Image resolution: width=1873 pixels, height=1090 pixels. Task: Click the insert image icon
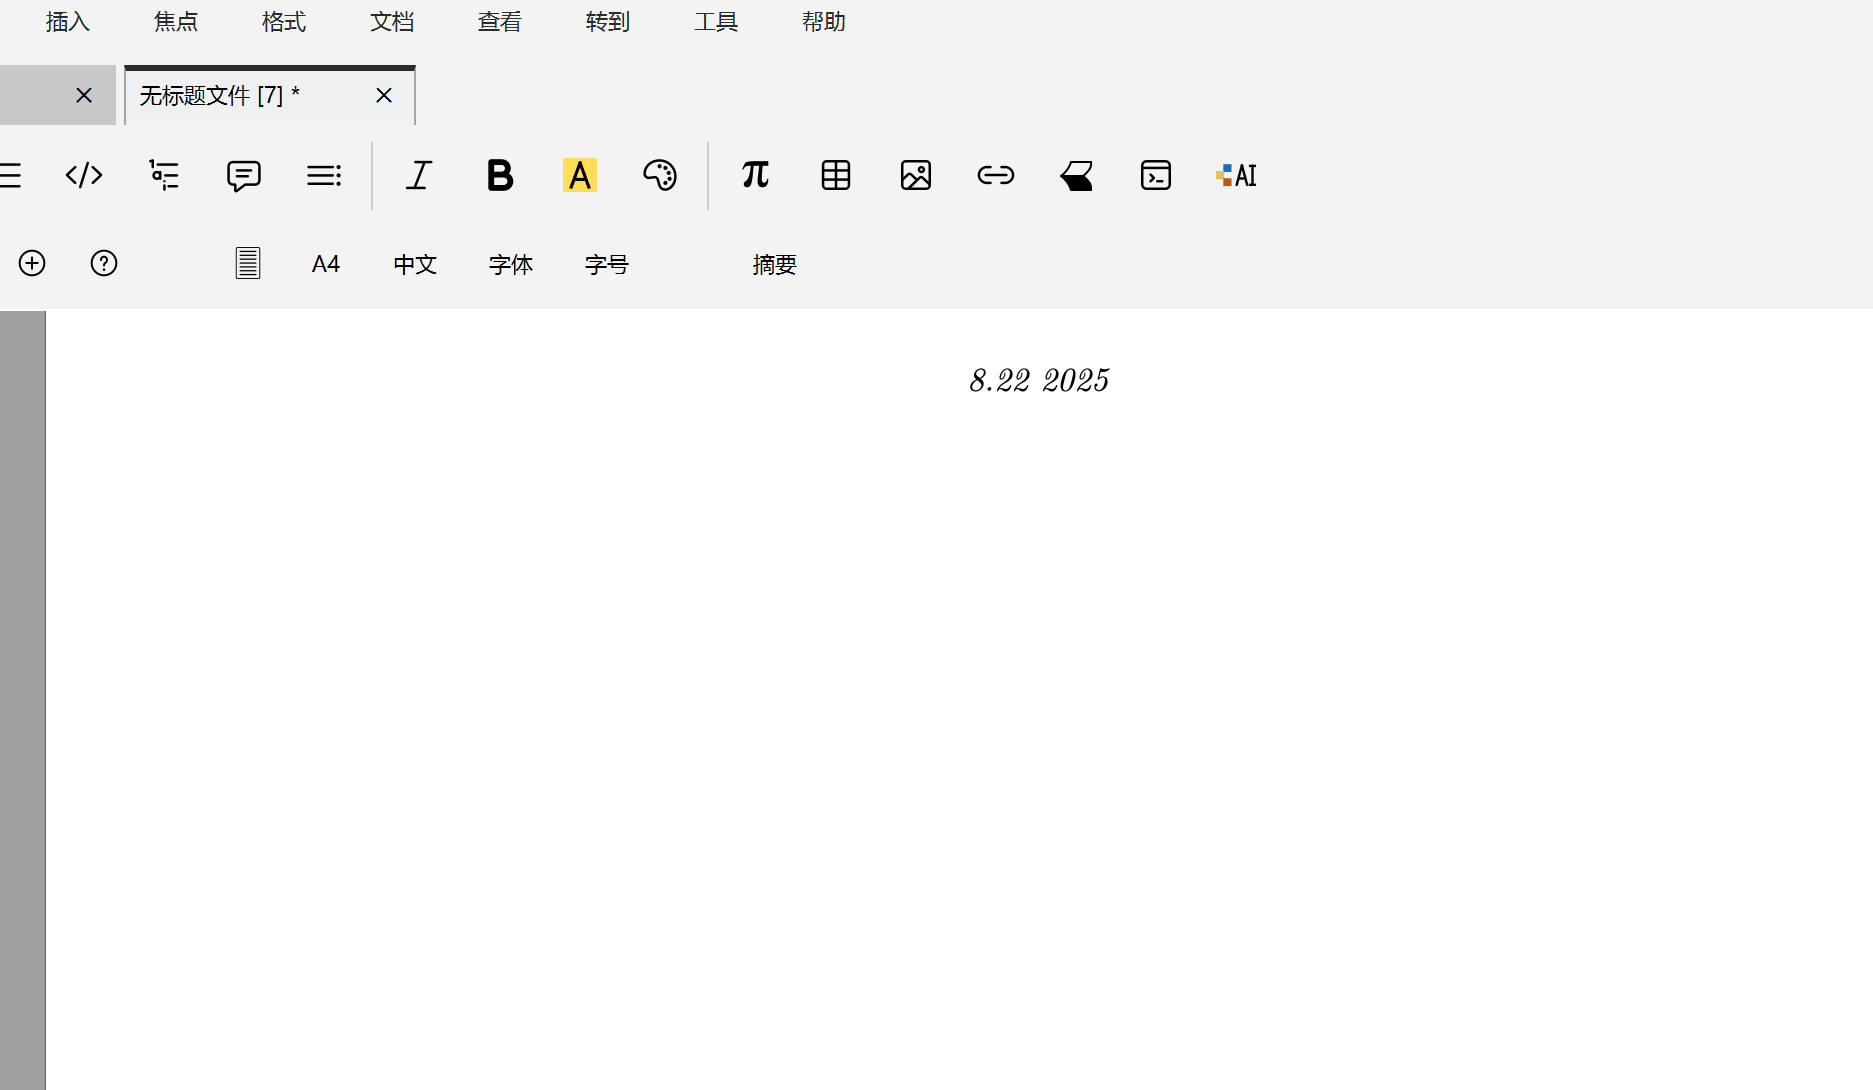click(916, 175)
